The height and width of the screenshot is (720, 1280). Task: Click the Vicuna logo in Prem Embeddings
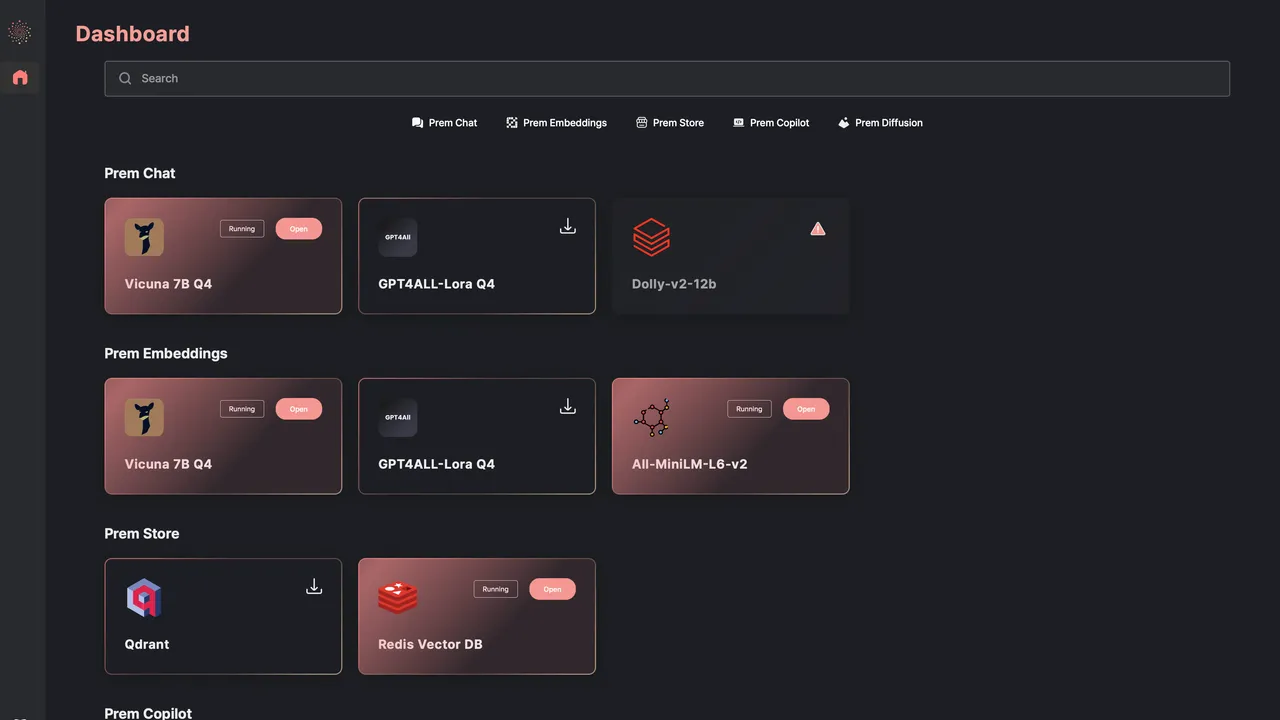[144, 417]
